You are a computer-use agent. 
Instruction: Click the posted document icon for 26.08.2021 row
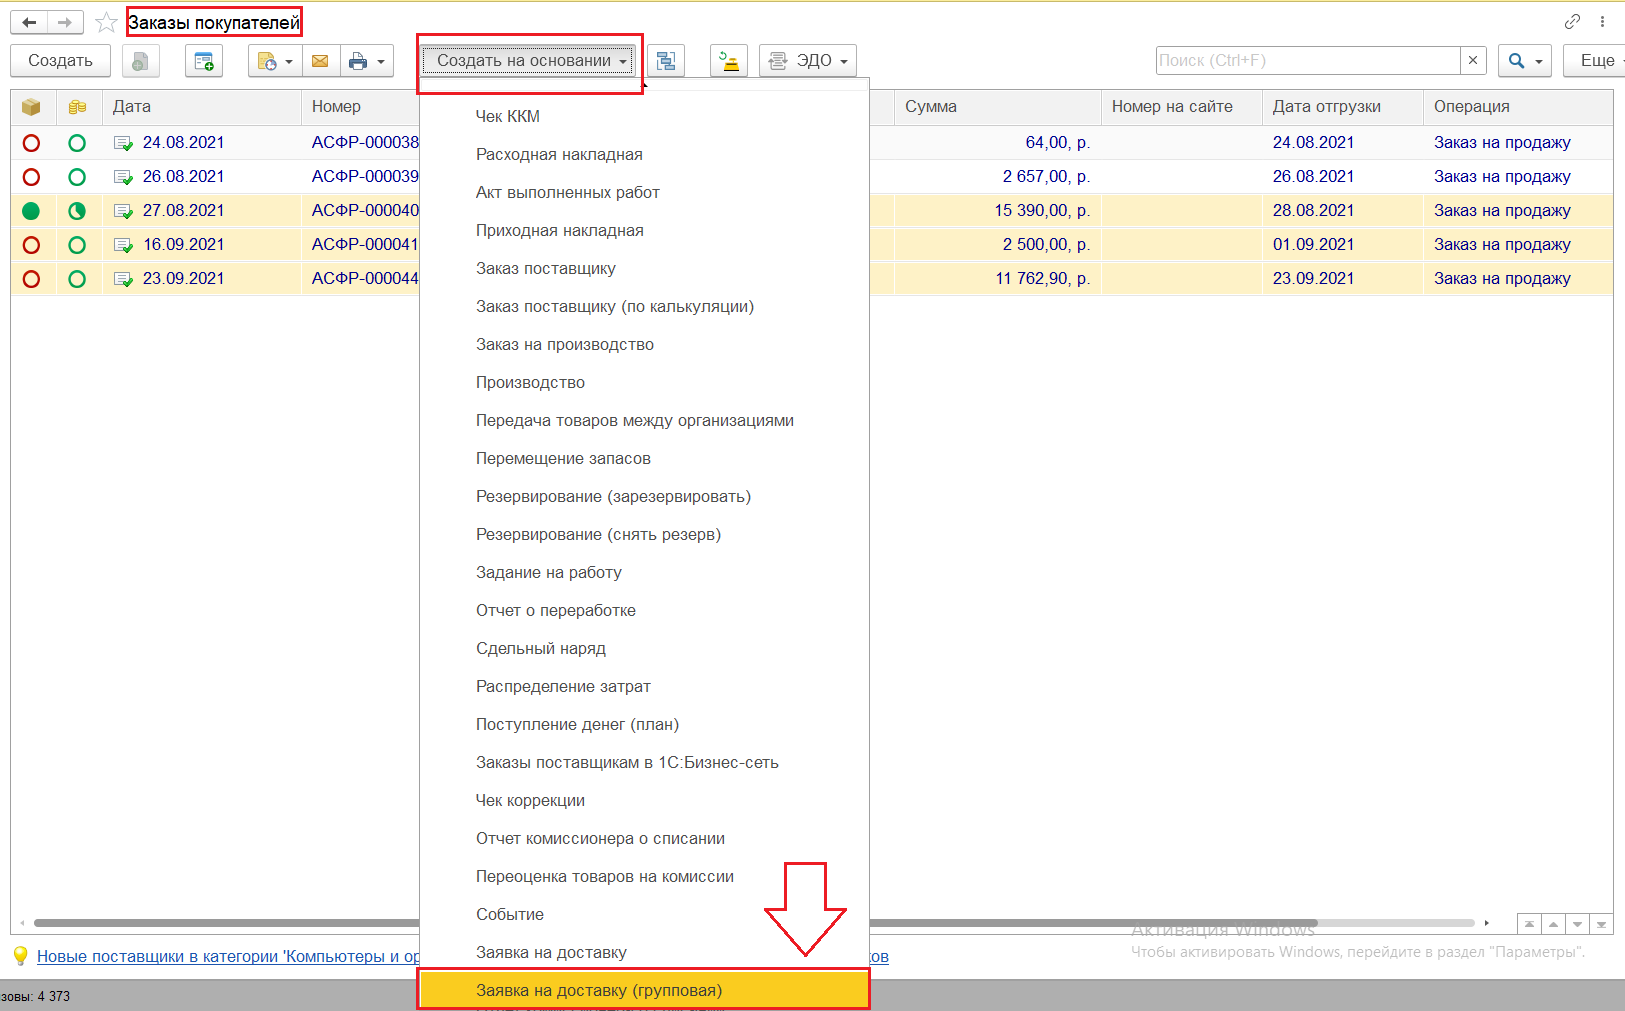pos(123,178)
